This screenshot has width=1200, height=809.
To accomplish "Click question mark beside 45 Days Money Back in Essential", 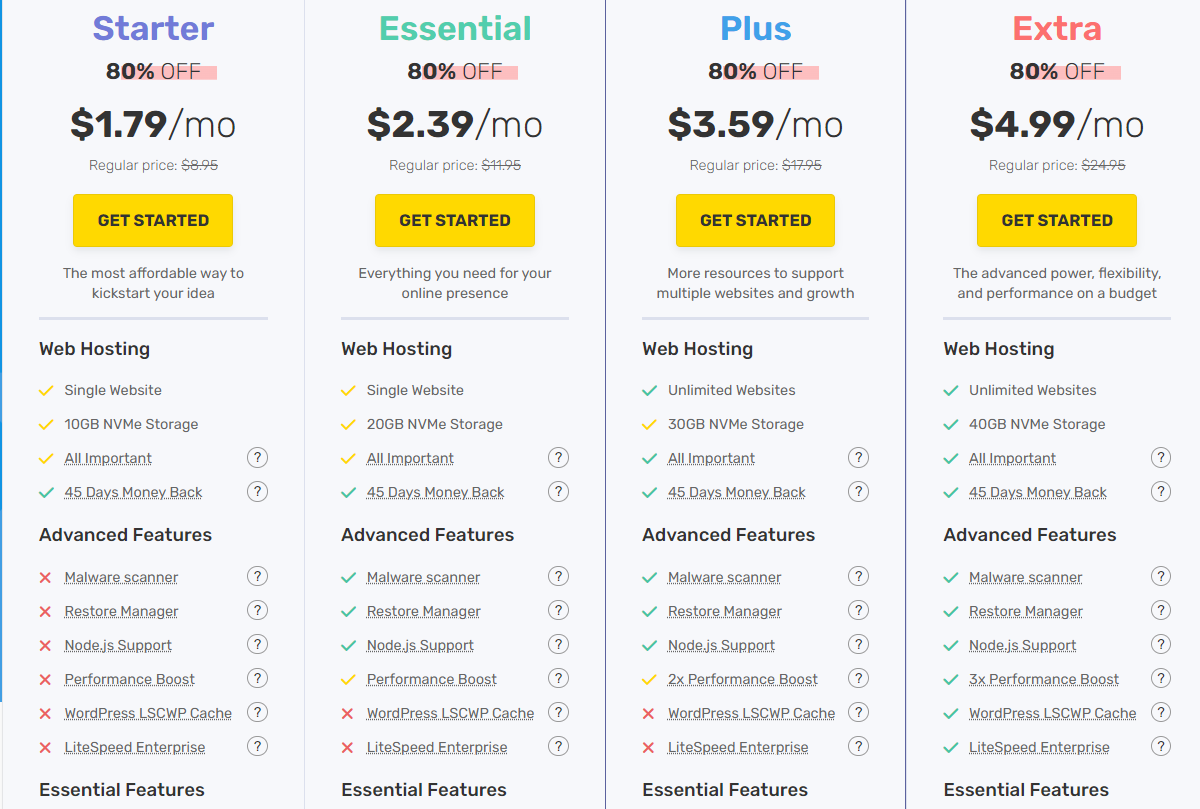I will (x=559, y=491).
